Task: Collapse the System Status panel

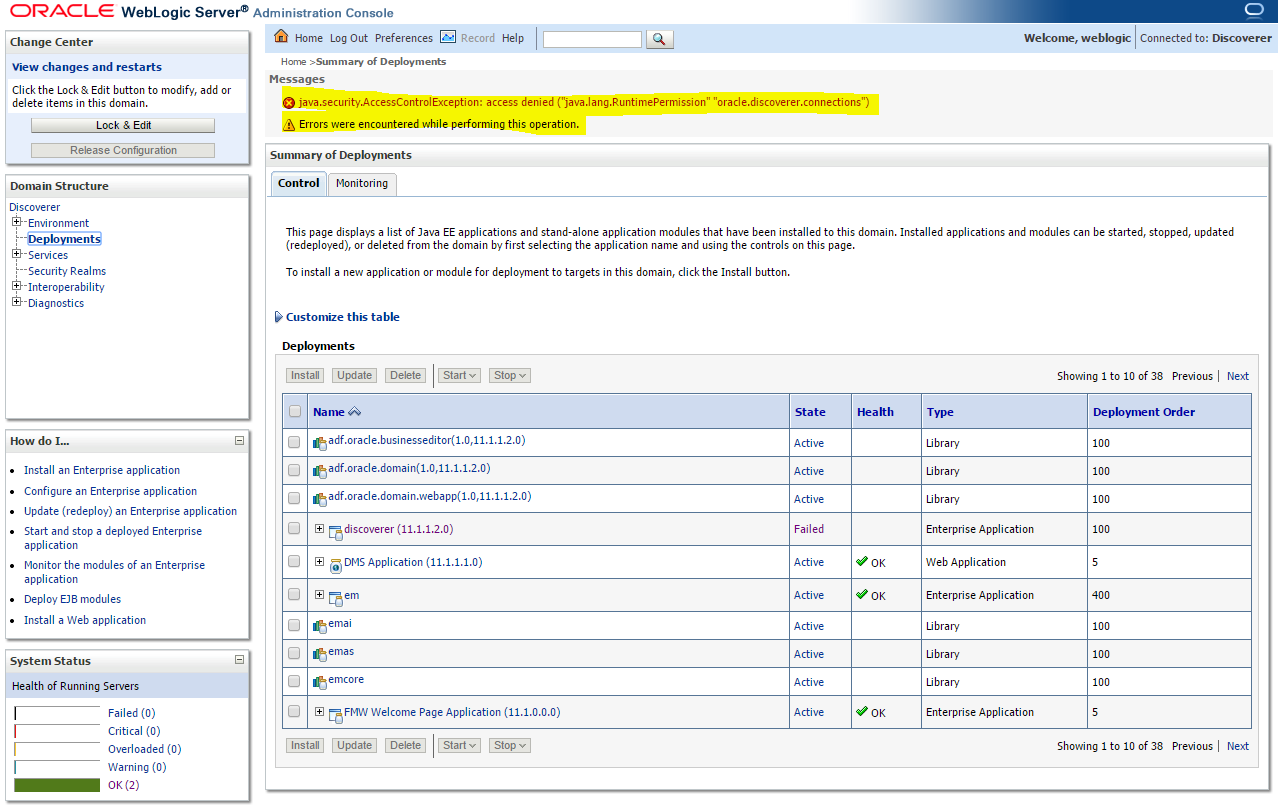Action: [x=239, y=660]
